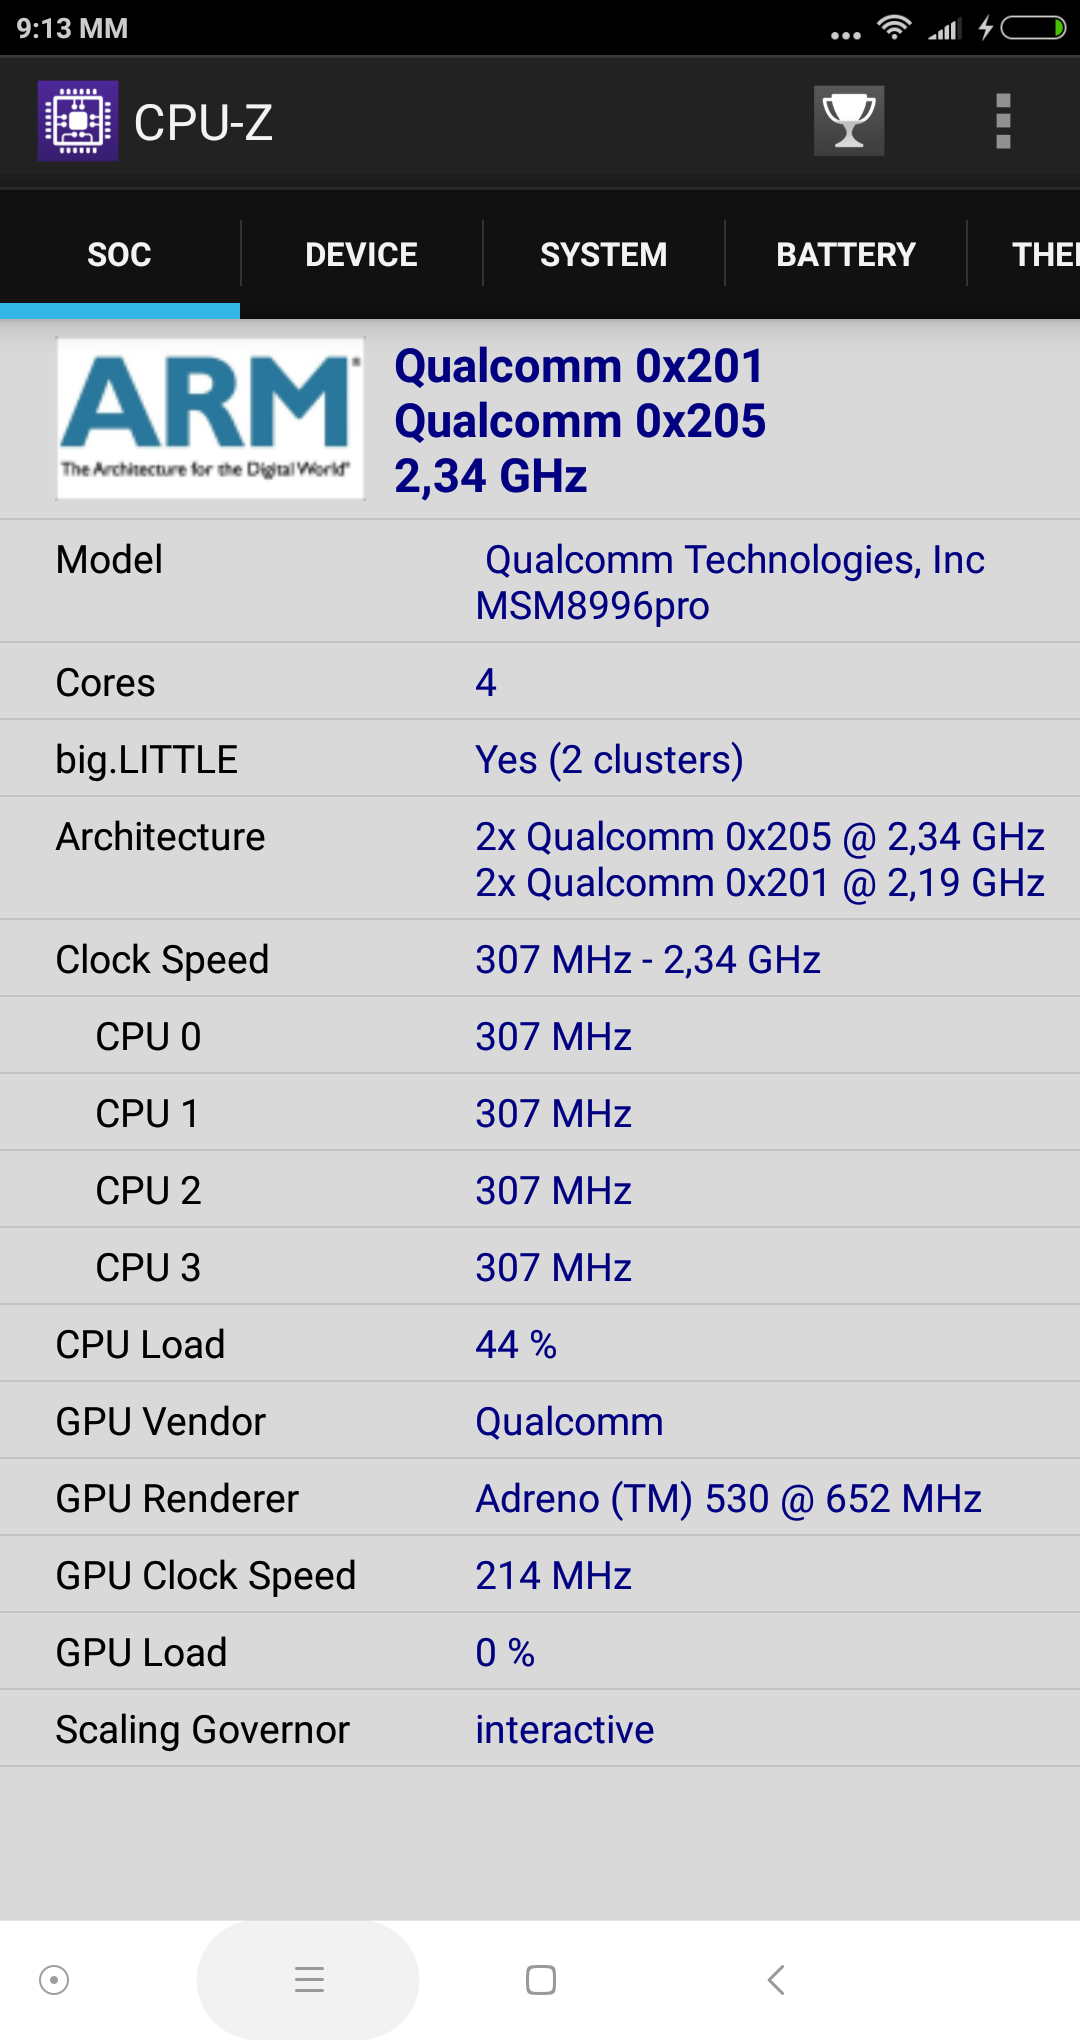The height and width of the screenshot is (2040, 1080).
Task: Tap the Wi-Fi status bar icon
Action: 893,27
